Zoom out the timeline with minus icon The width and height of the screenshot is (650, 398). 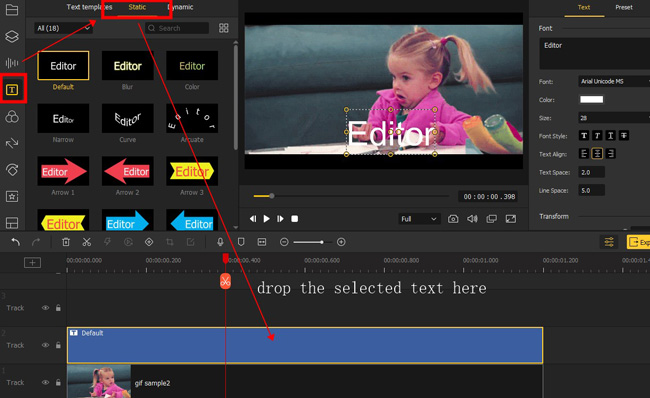pos(284,242)
